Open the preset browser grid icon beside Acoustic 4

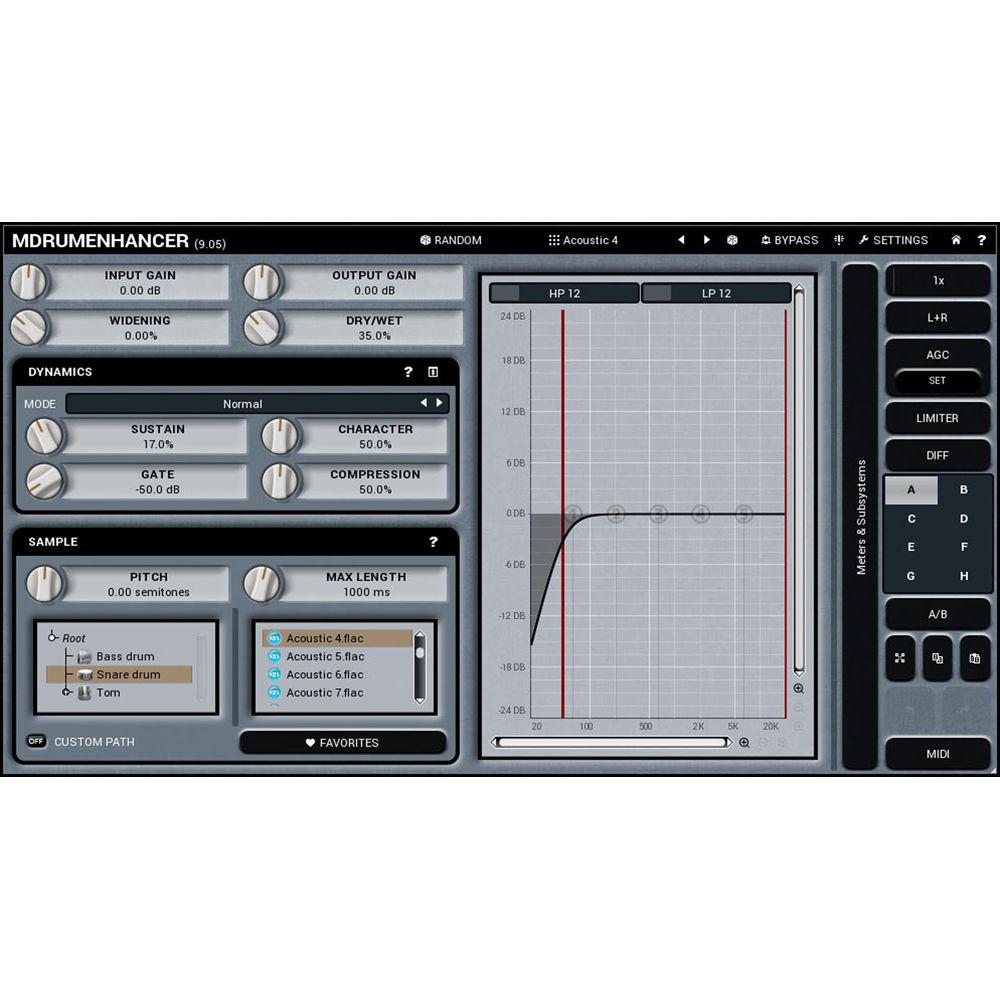tap(553, 240)
